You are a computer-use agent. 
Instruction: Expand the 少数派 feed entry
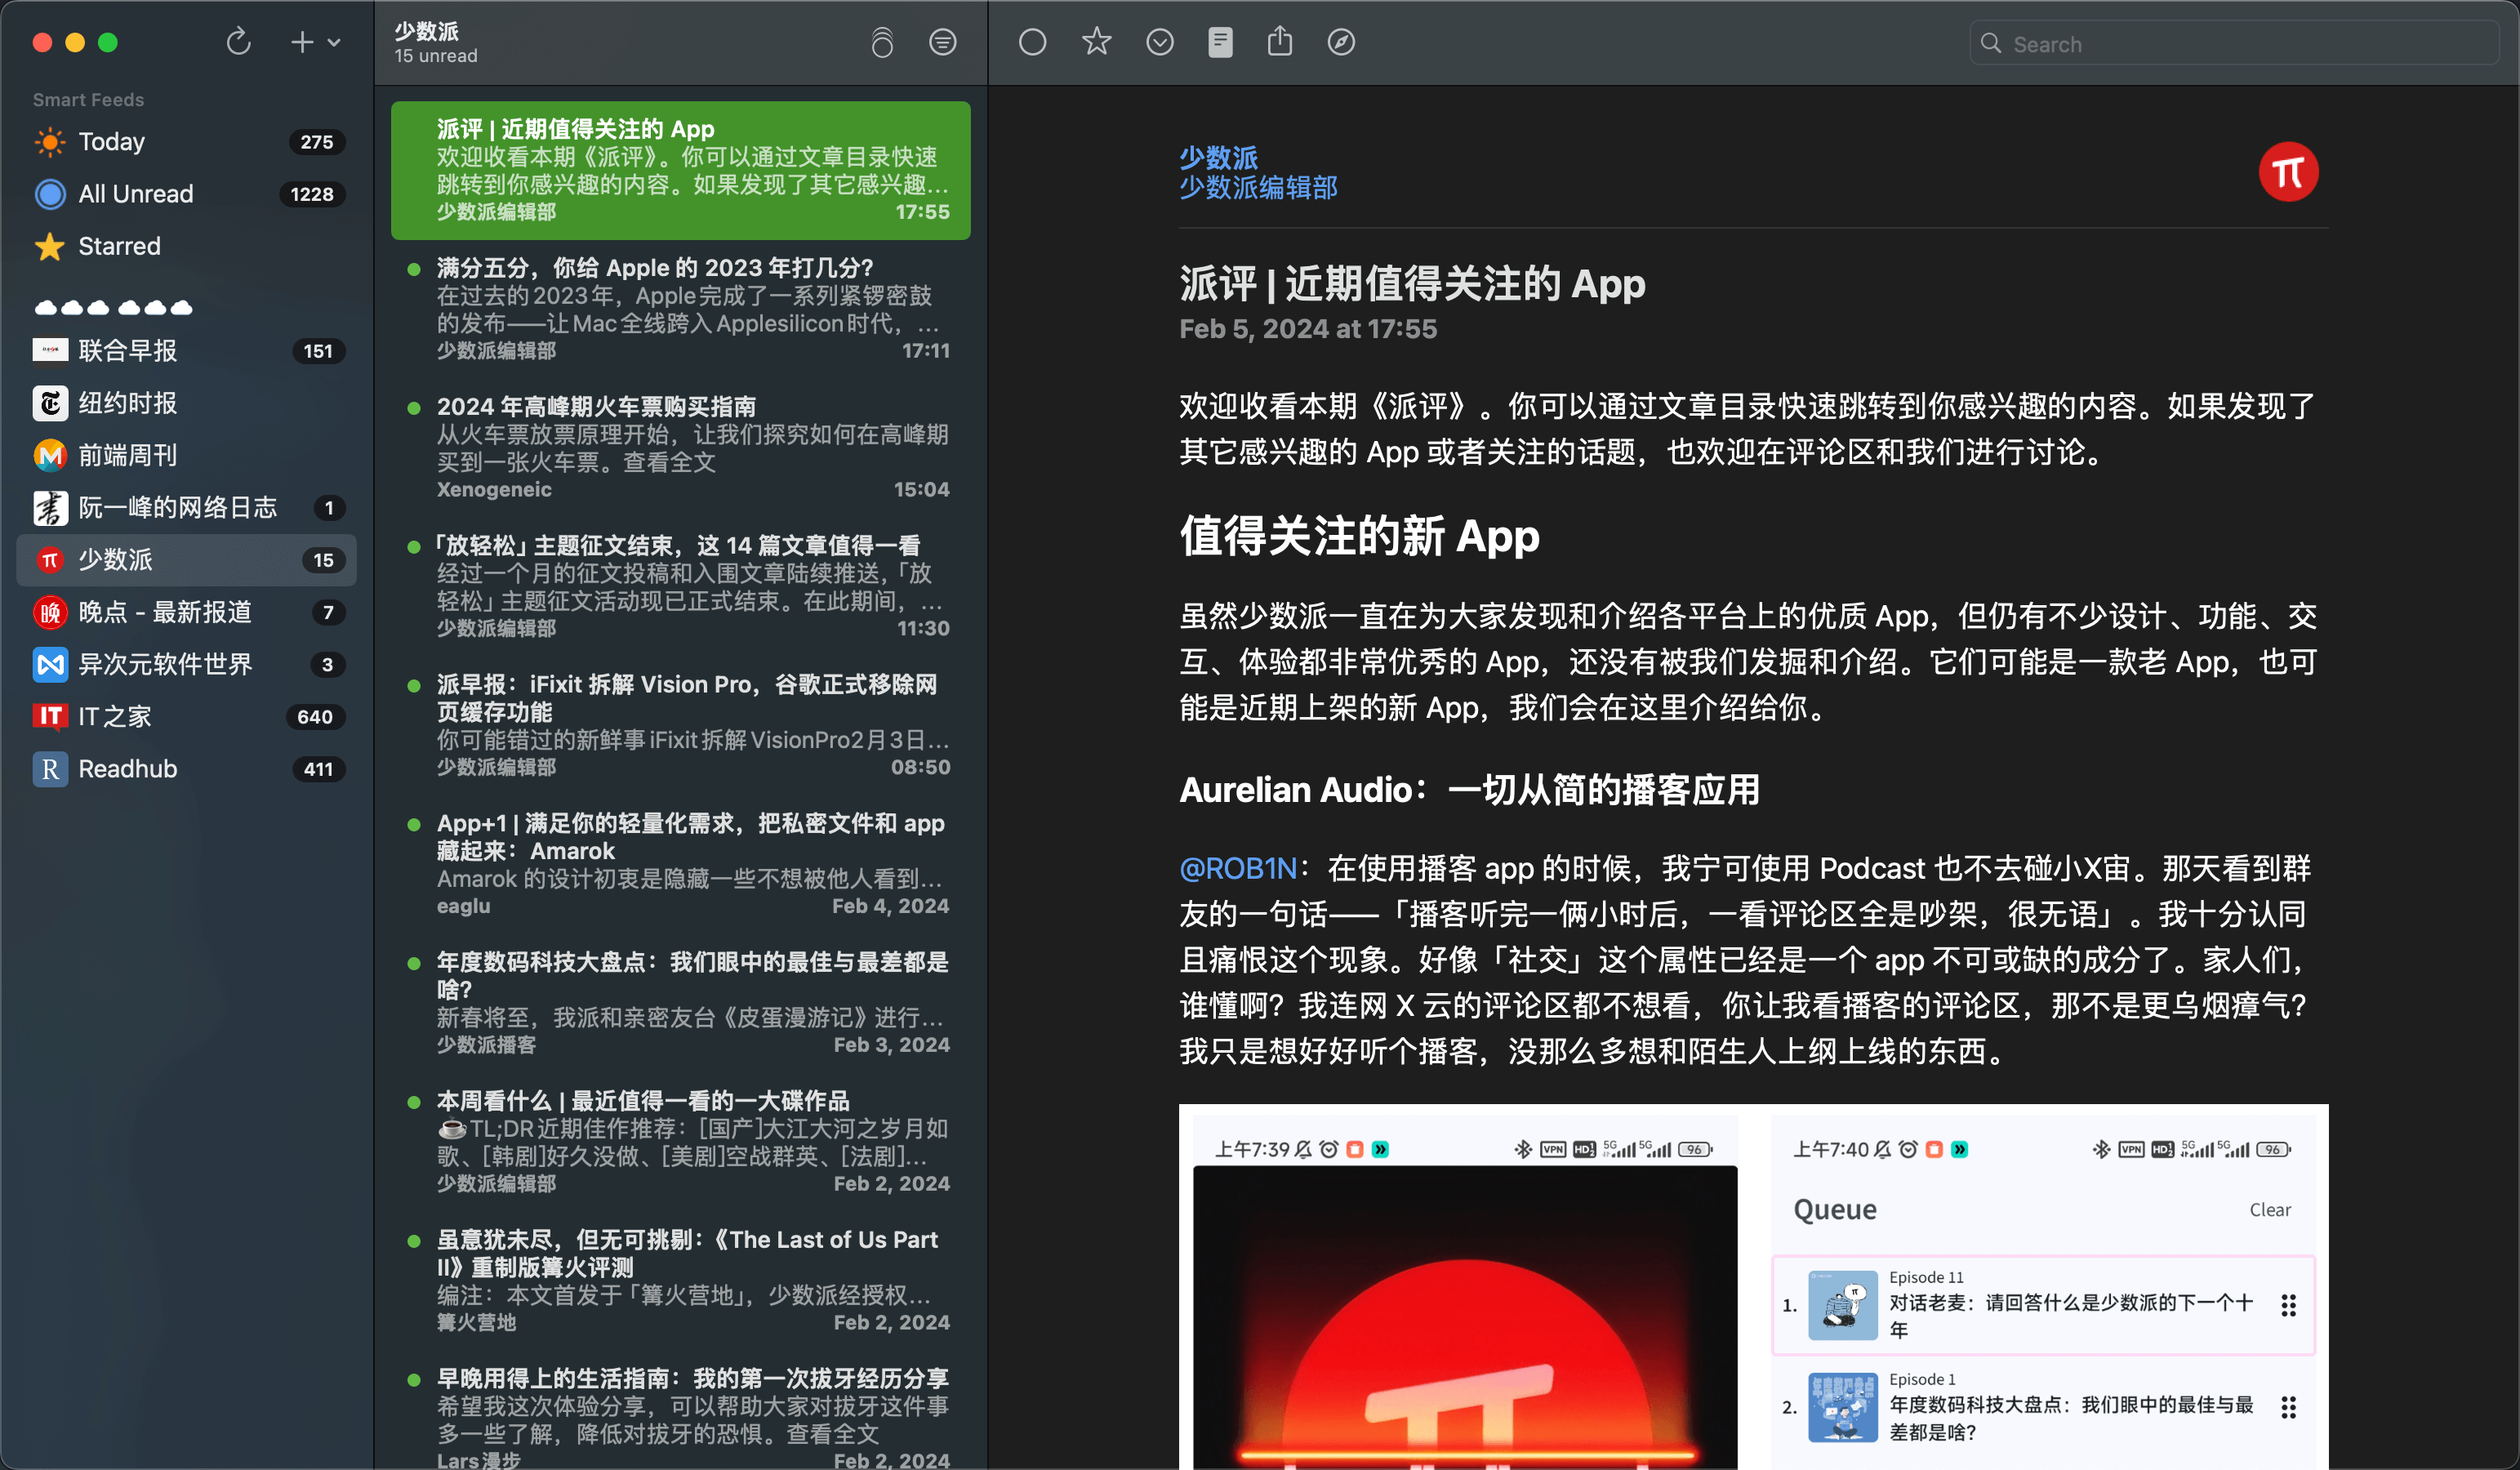[x=185, y=560]
